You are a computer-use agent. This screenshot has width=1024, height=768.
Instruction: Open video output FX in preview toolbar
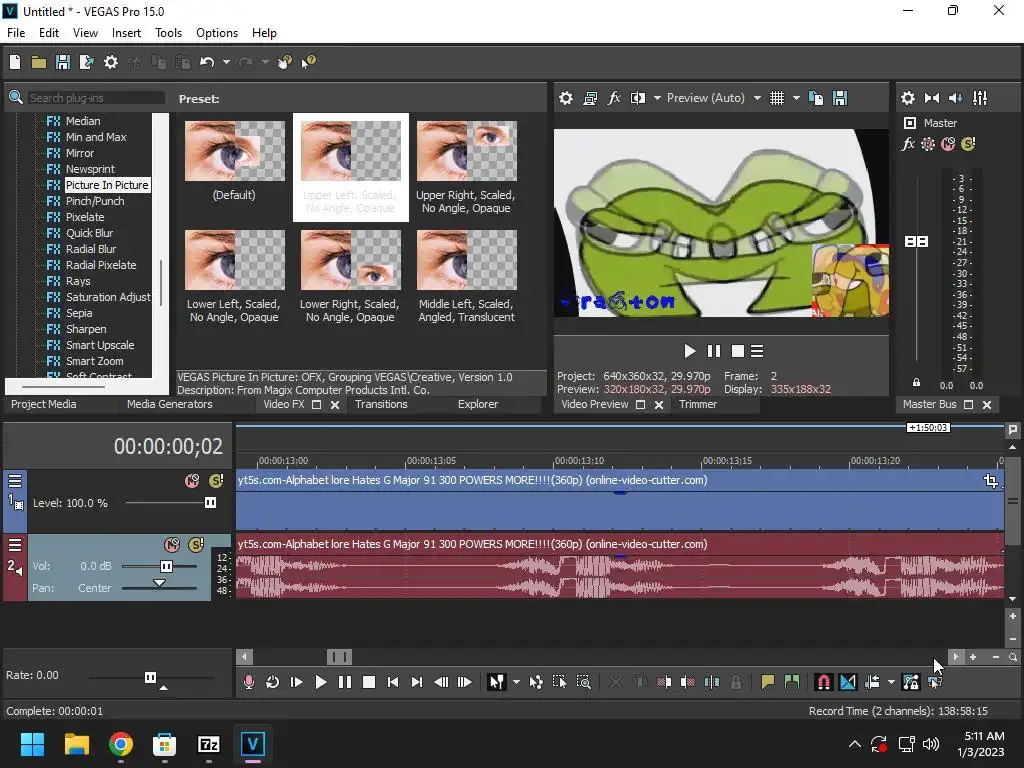click(x=614, y=98)
